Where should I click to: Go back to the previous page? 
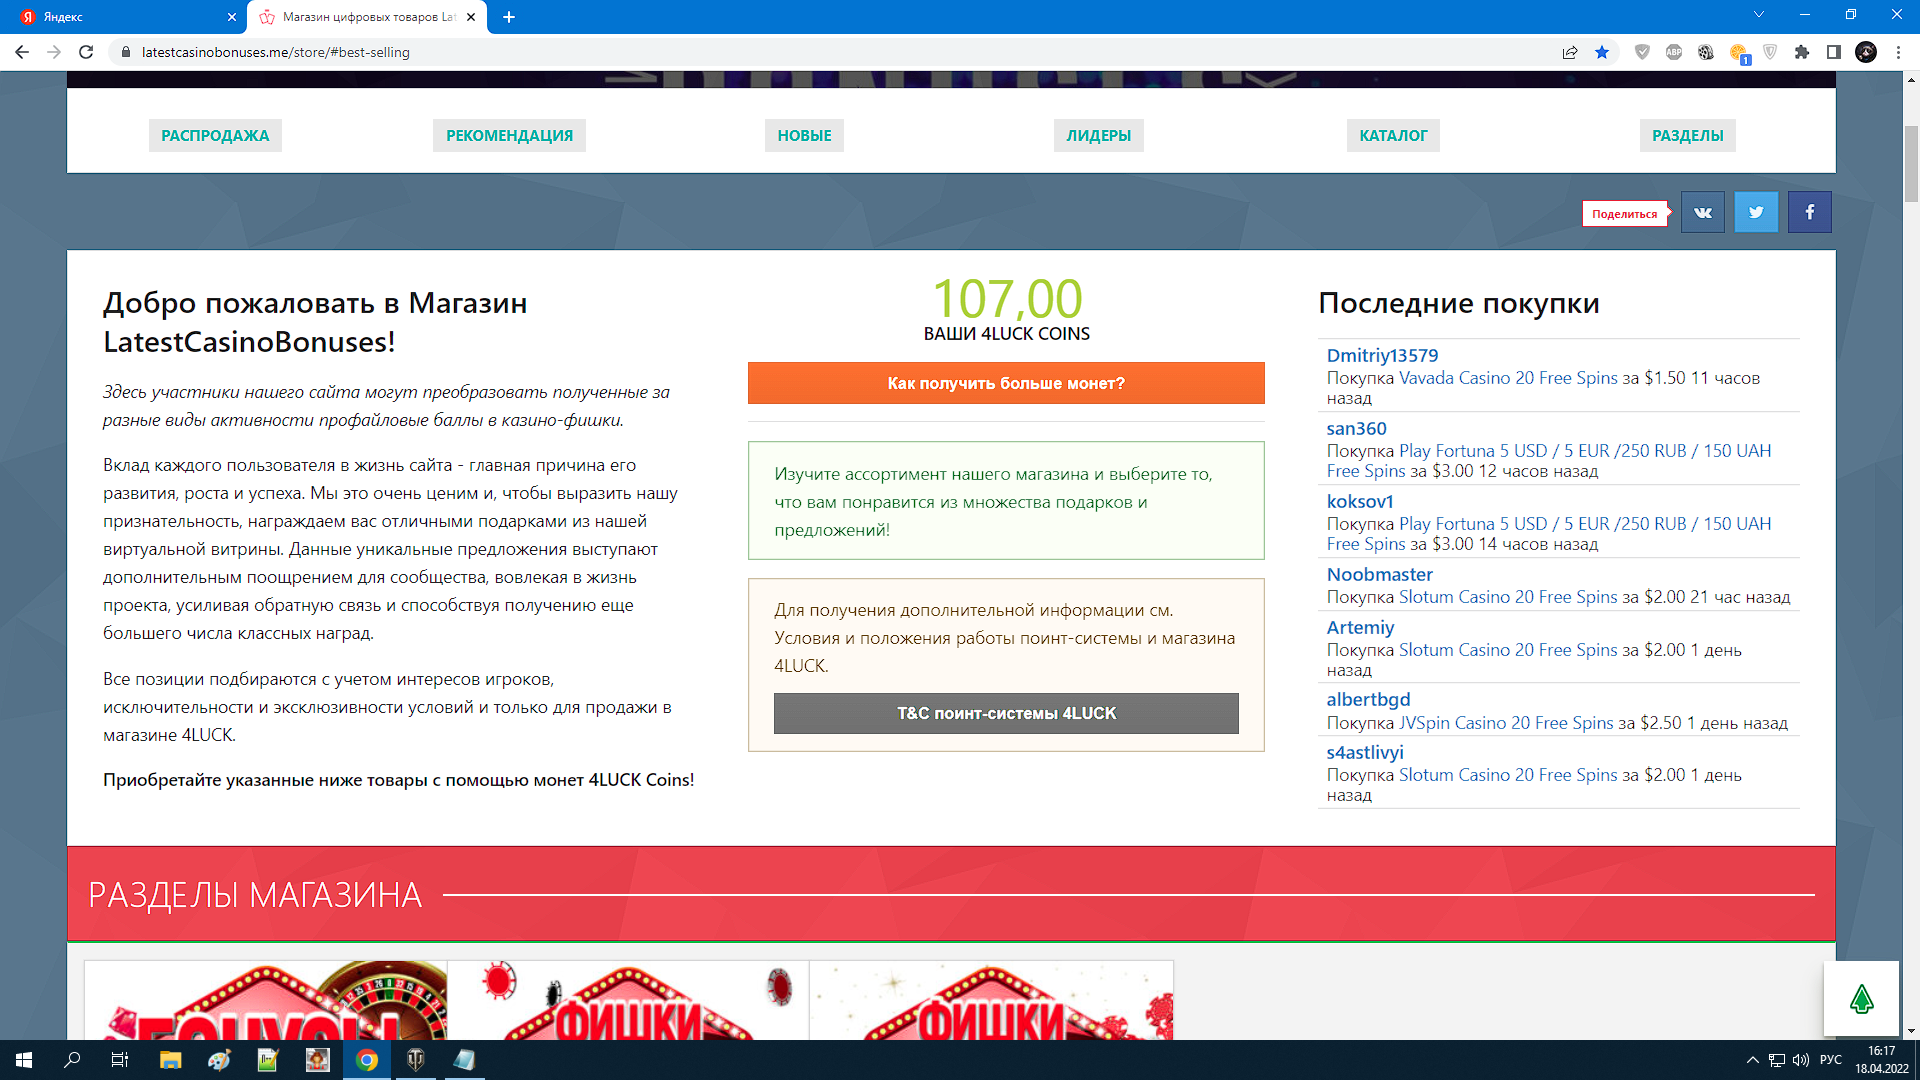pos(22,52)
